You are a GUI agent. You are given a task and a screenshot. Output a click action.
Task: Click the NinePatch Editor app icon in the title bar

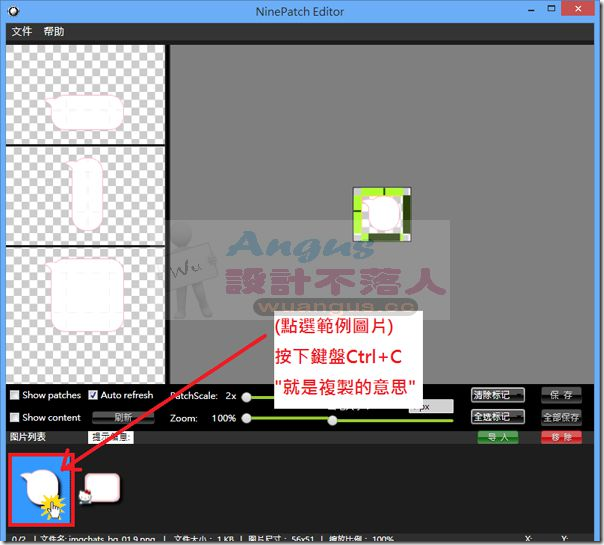click(13, 11)
